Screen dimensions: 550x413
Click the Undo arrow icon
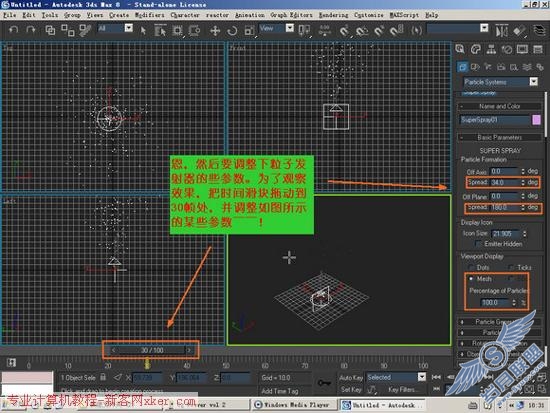[x=13, y=30]
